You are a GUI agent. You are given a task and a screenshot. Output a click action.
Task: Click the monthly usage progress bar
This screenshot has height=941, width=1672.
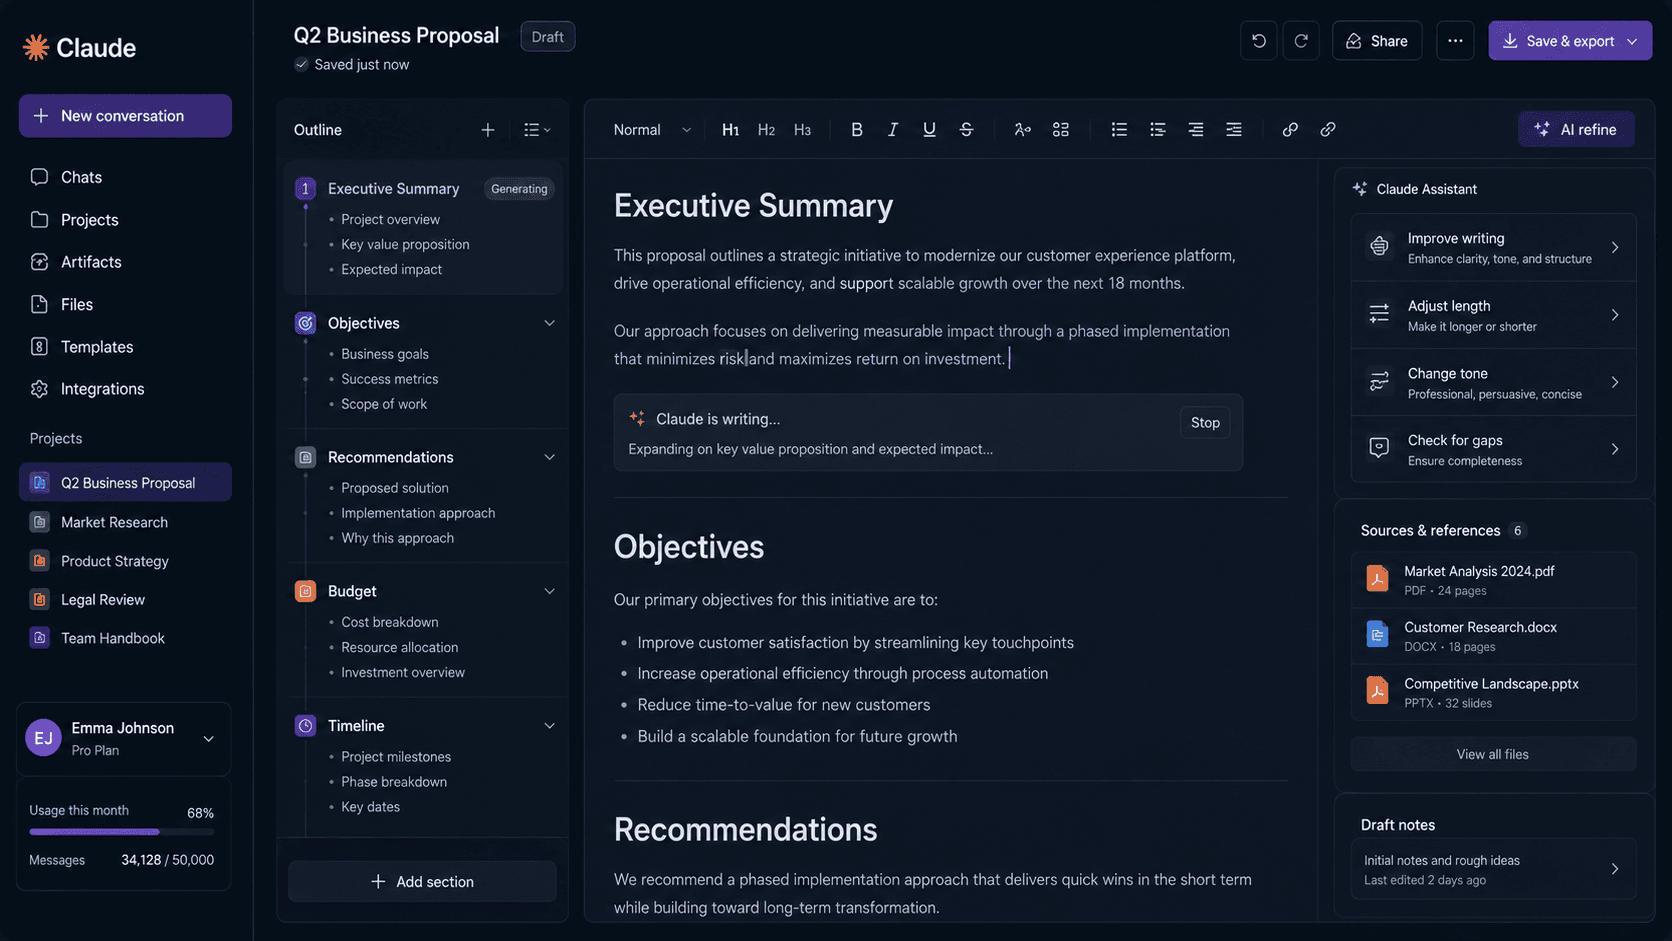pyautogui.click(x=122, y=831)
